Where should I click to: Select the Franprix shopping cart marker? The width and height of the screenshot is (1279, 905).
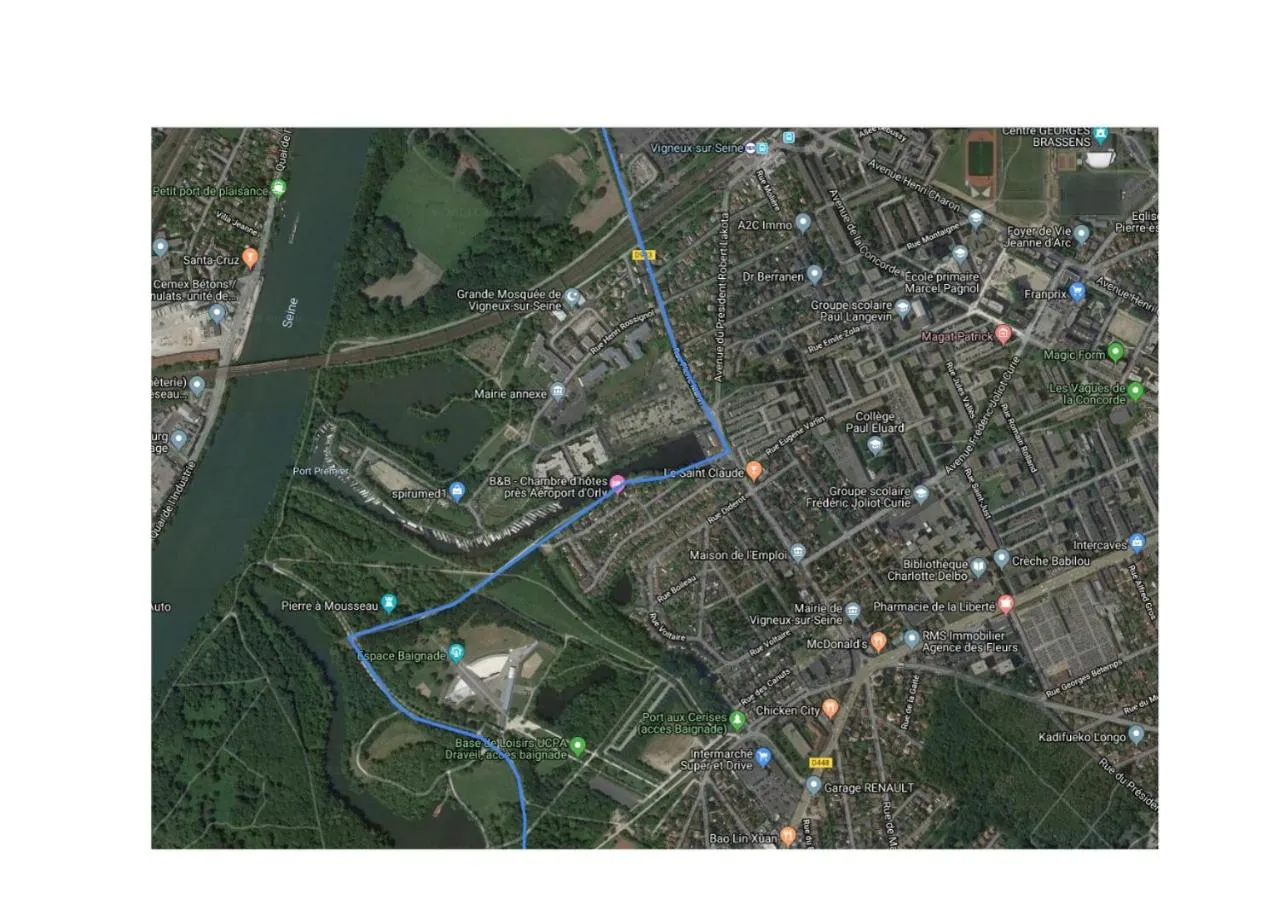(x=1077, y=292)
